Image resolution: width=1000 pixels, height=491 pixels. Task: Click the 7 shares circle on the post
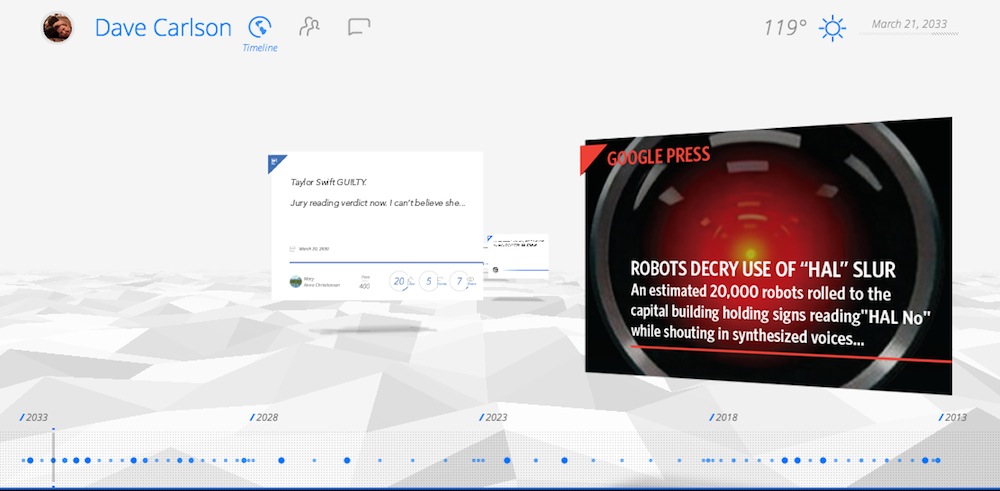coord(459,281)
